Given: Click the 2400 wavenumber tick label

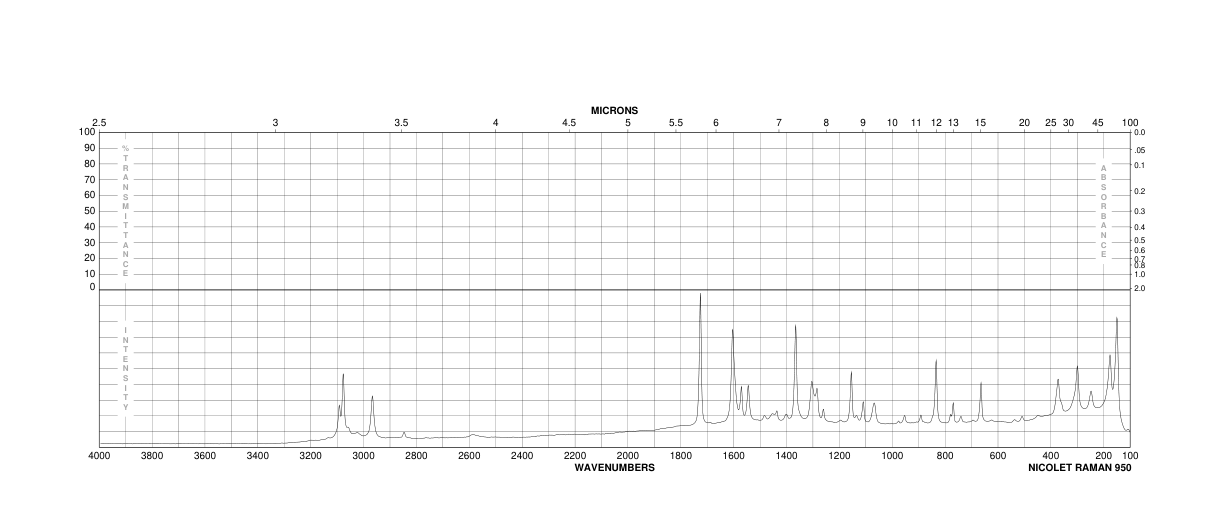Looking at the screenshot, I should click(522, 456).
